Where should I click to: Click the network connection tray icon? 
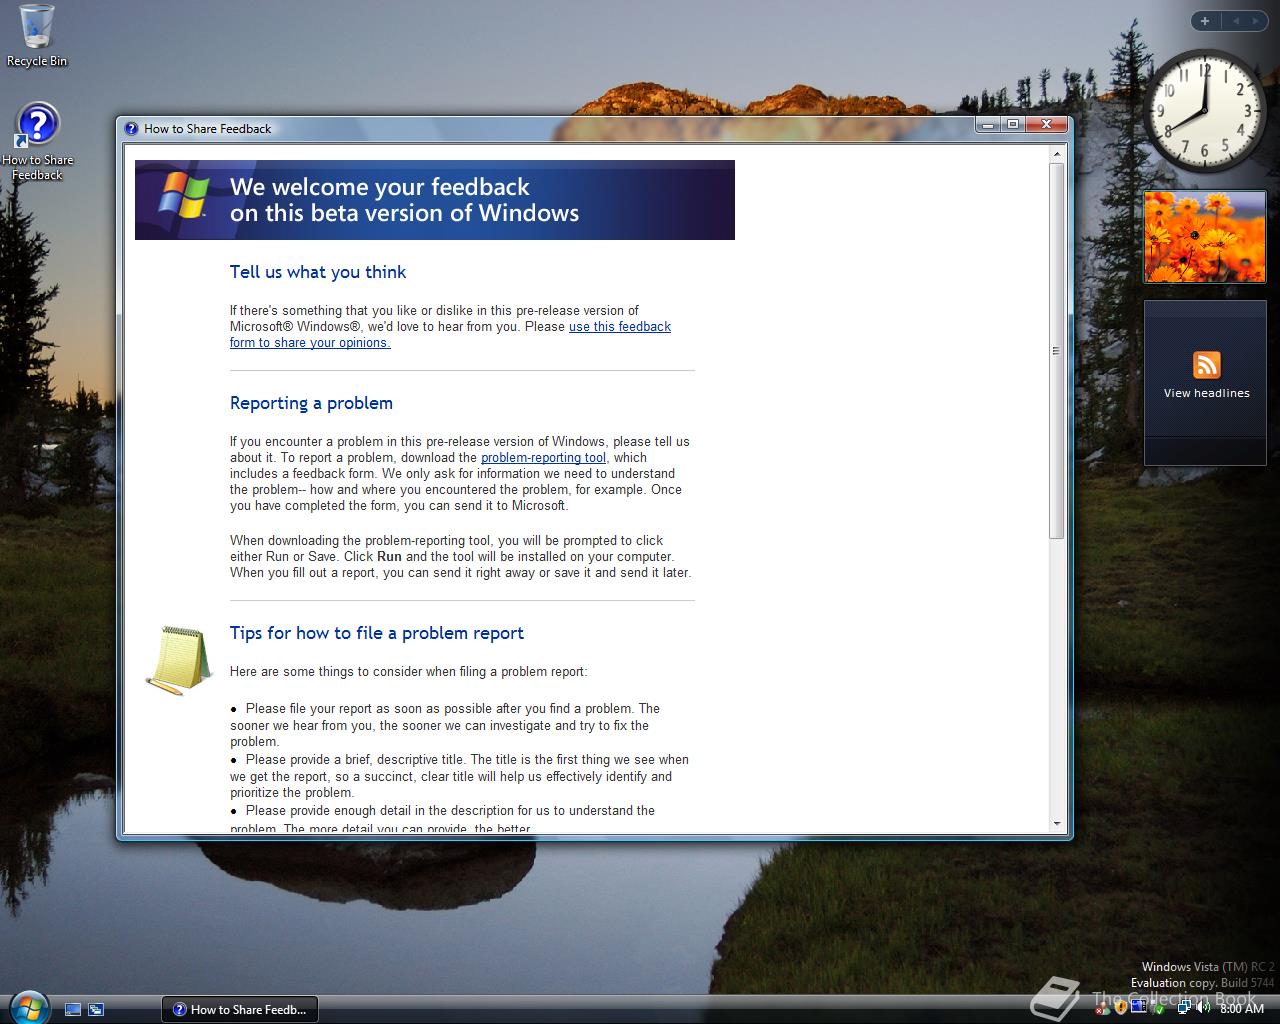tap(1184, 1007)
